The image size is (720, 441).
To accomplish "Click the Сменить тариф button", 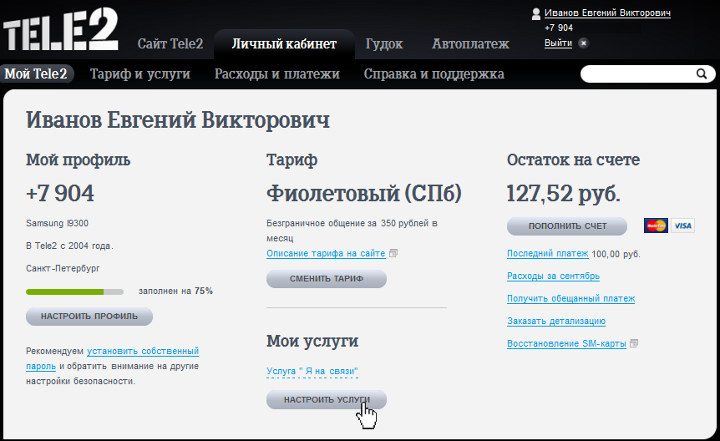I will coord(326,279).
